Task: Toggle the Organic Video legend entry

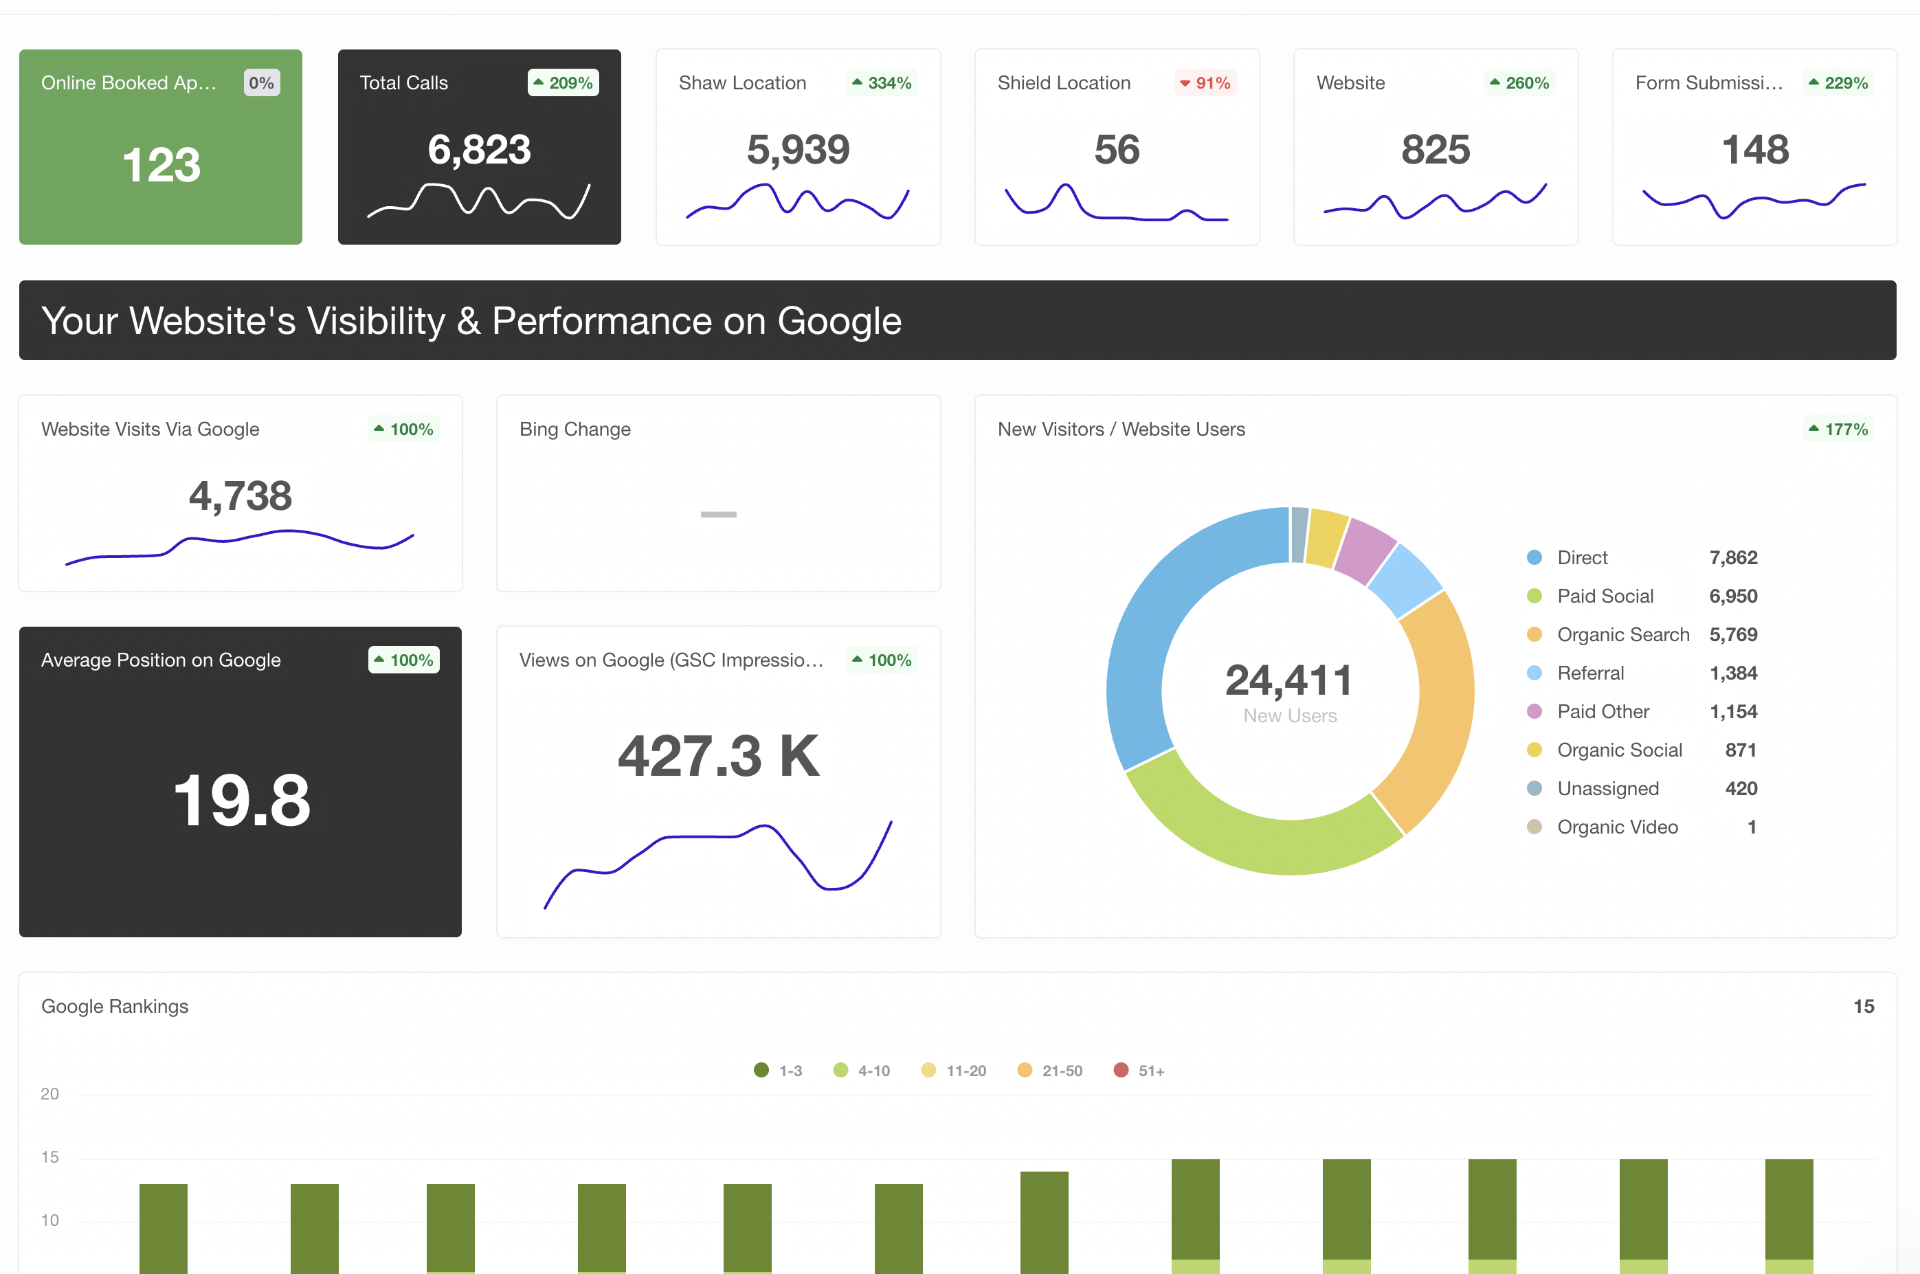Action: pyautogui.click(x=1602, y=827)
